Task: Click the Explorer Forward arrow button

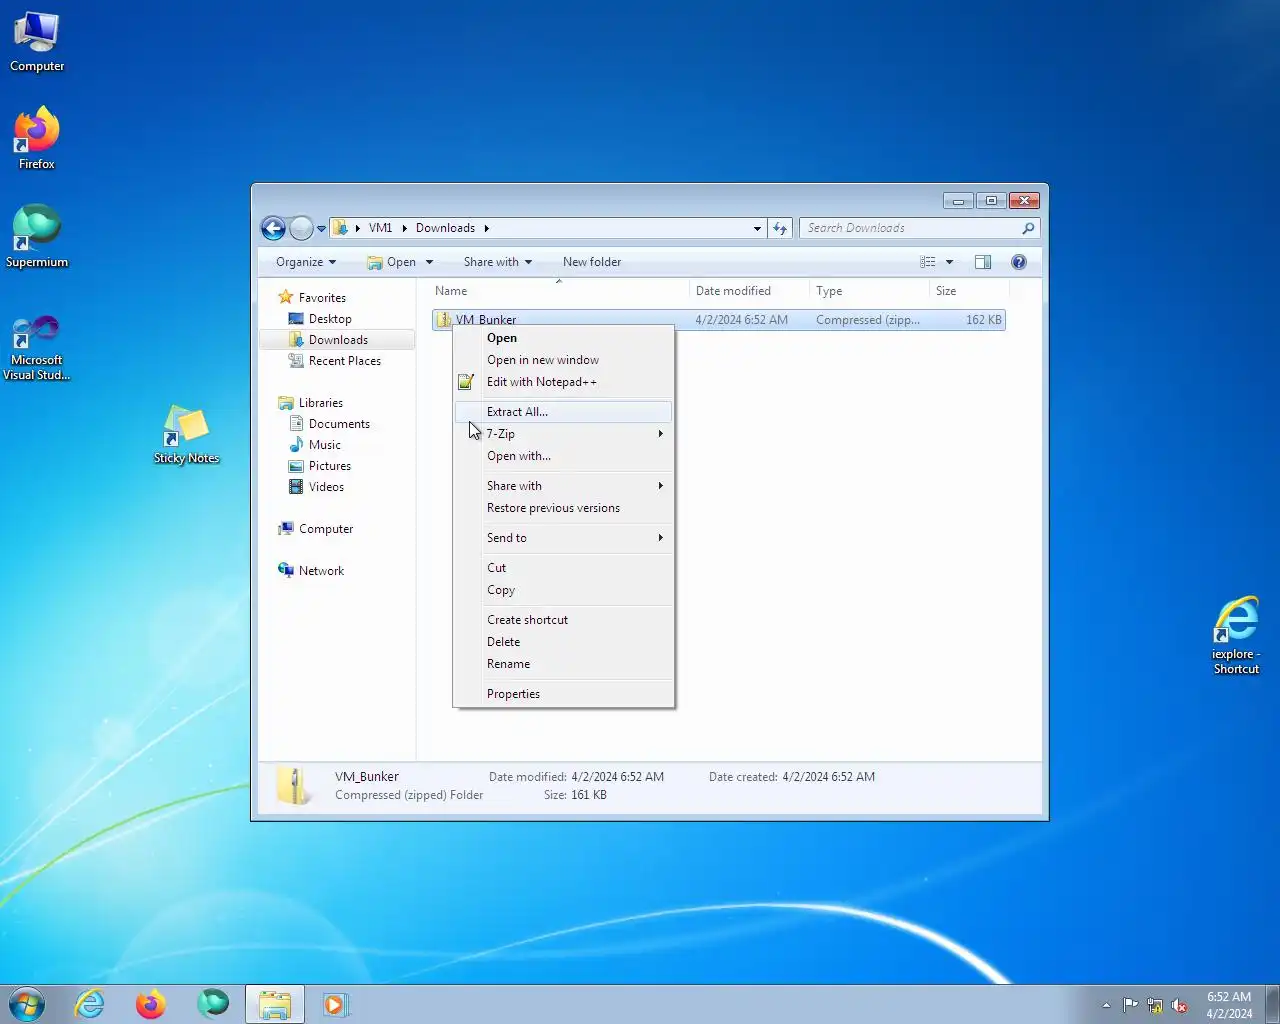Action: click(301, 228)
